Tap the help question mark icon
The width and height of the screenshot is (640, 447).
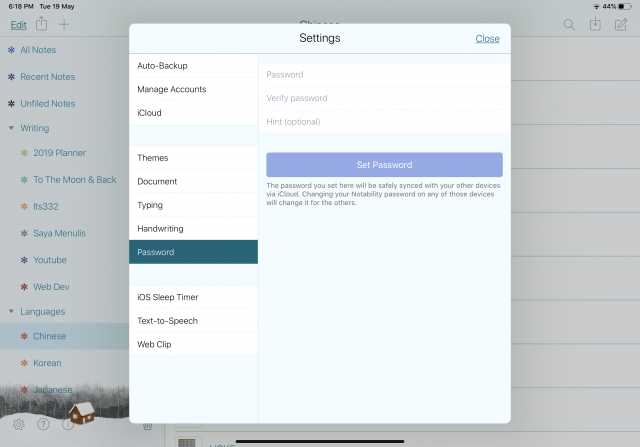[x=43, y=425]
